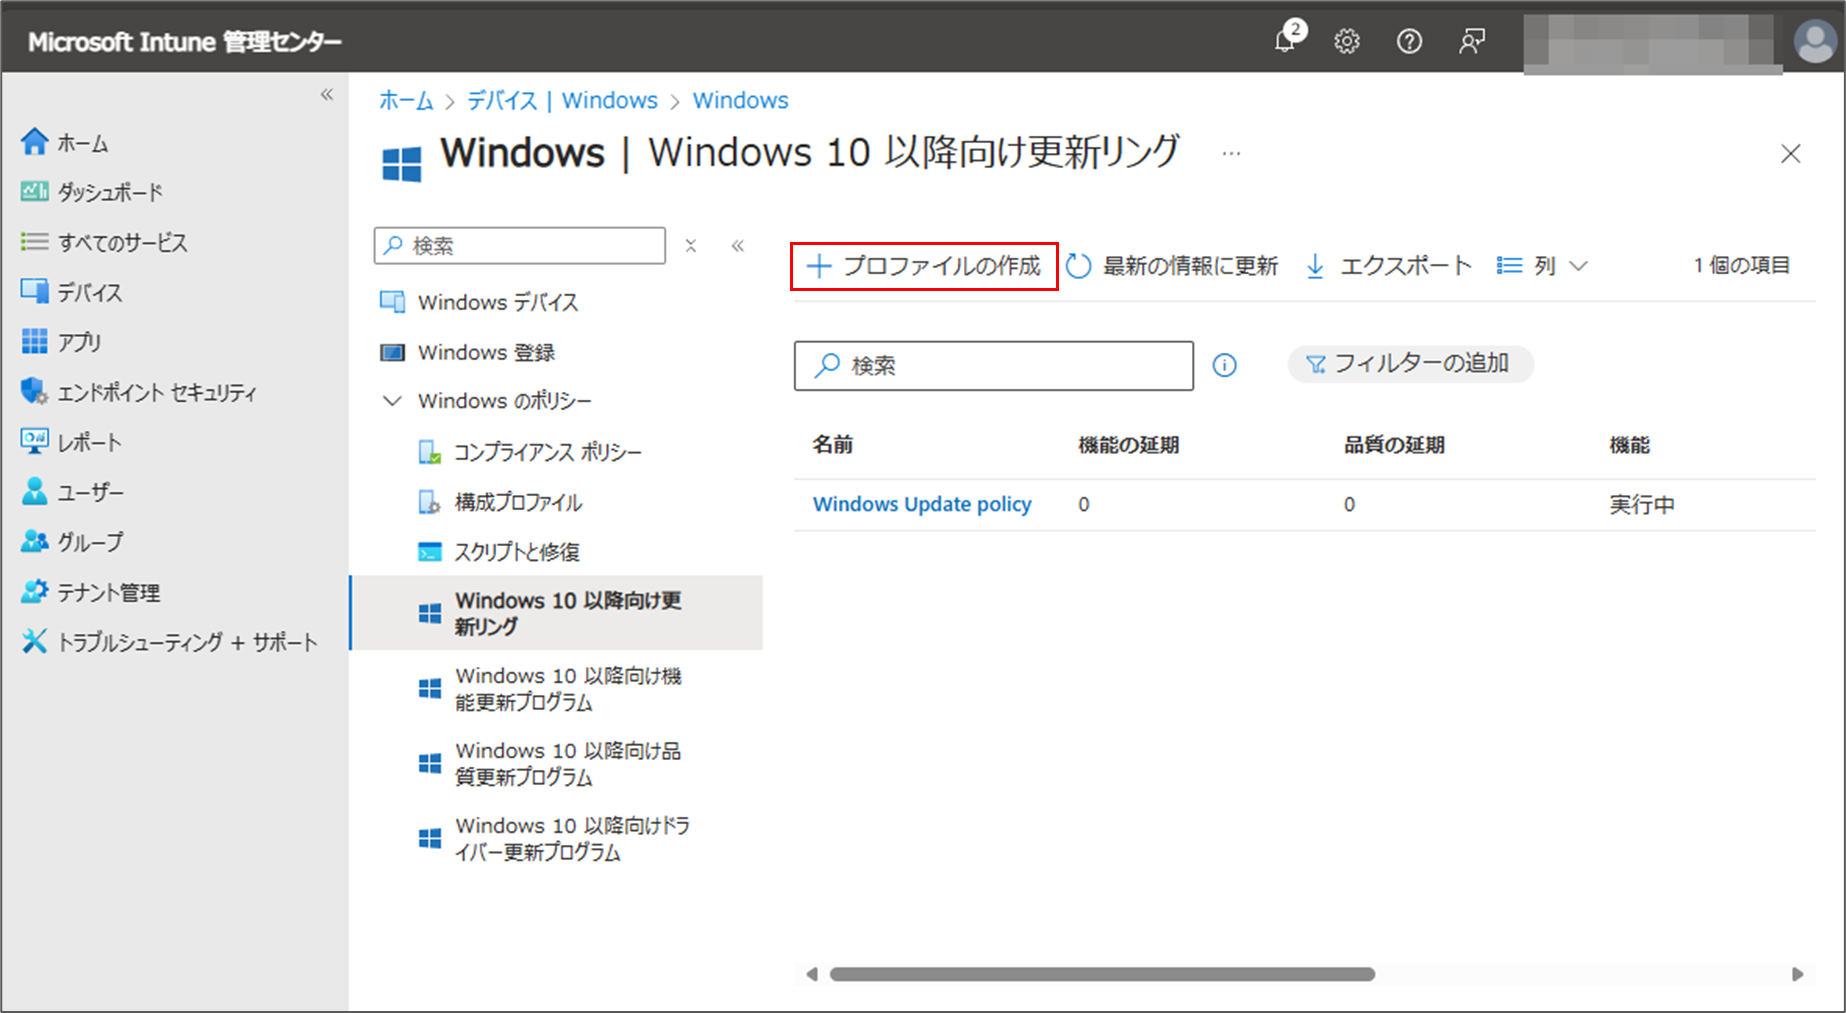Focus the blade menu 検索 field

(520, 245)
